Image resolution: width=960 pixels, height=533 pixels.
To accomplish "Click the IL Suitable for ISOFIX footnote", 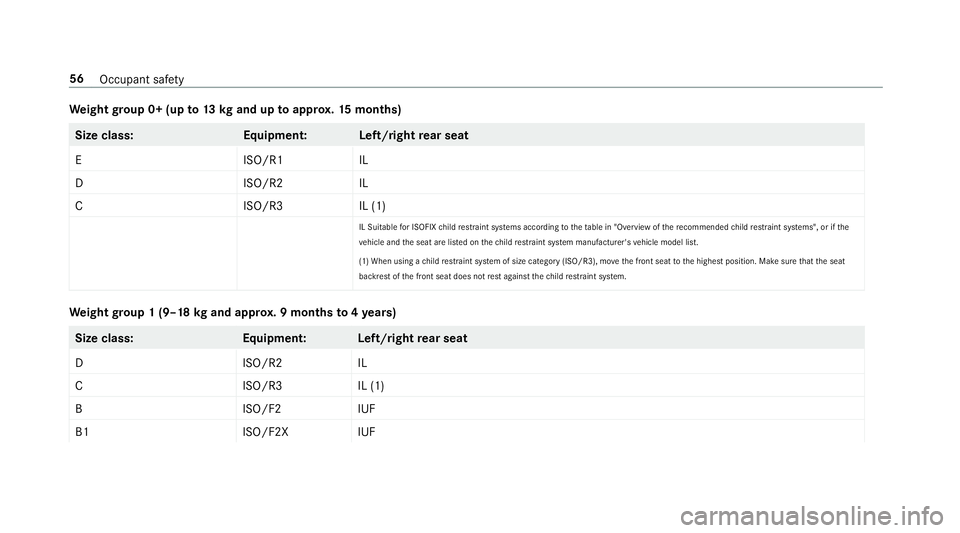I will pyautogui.click(x=604, y=234).
